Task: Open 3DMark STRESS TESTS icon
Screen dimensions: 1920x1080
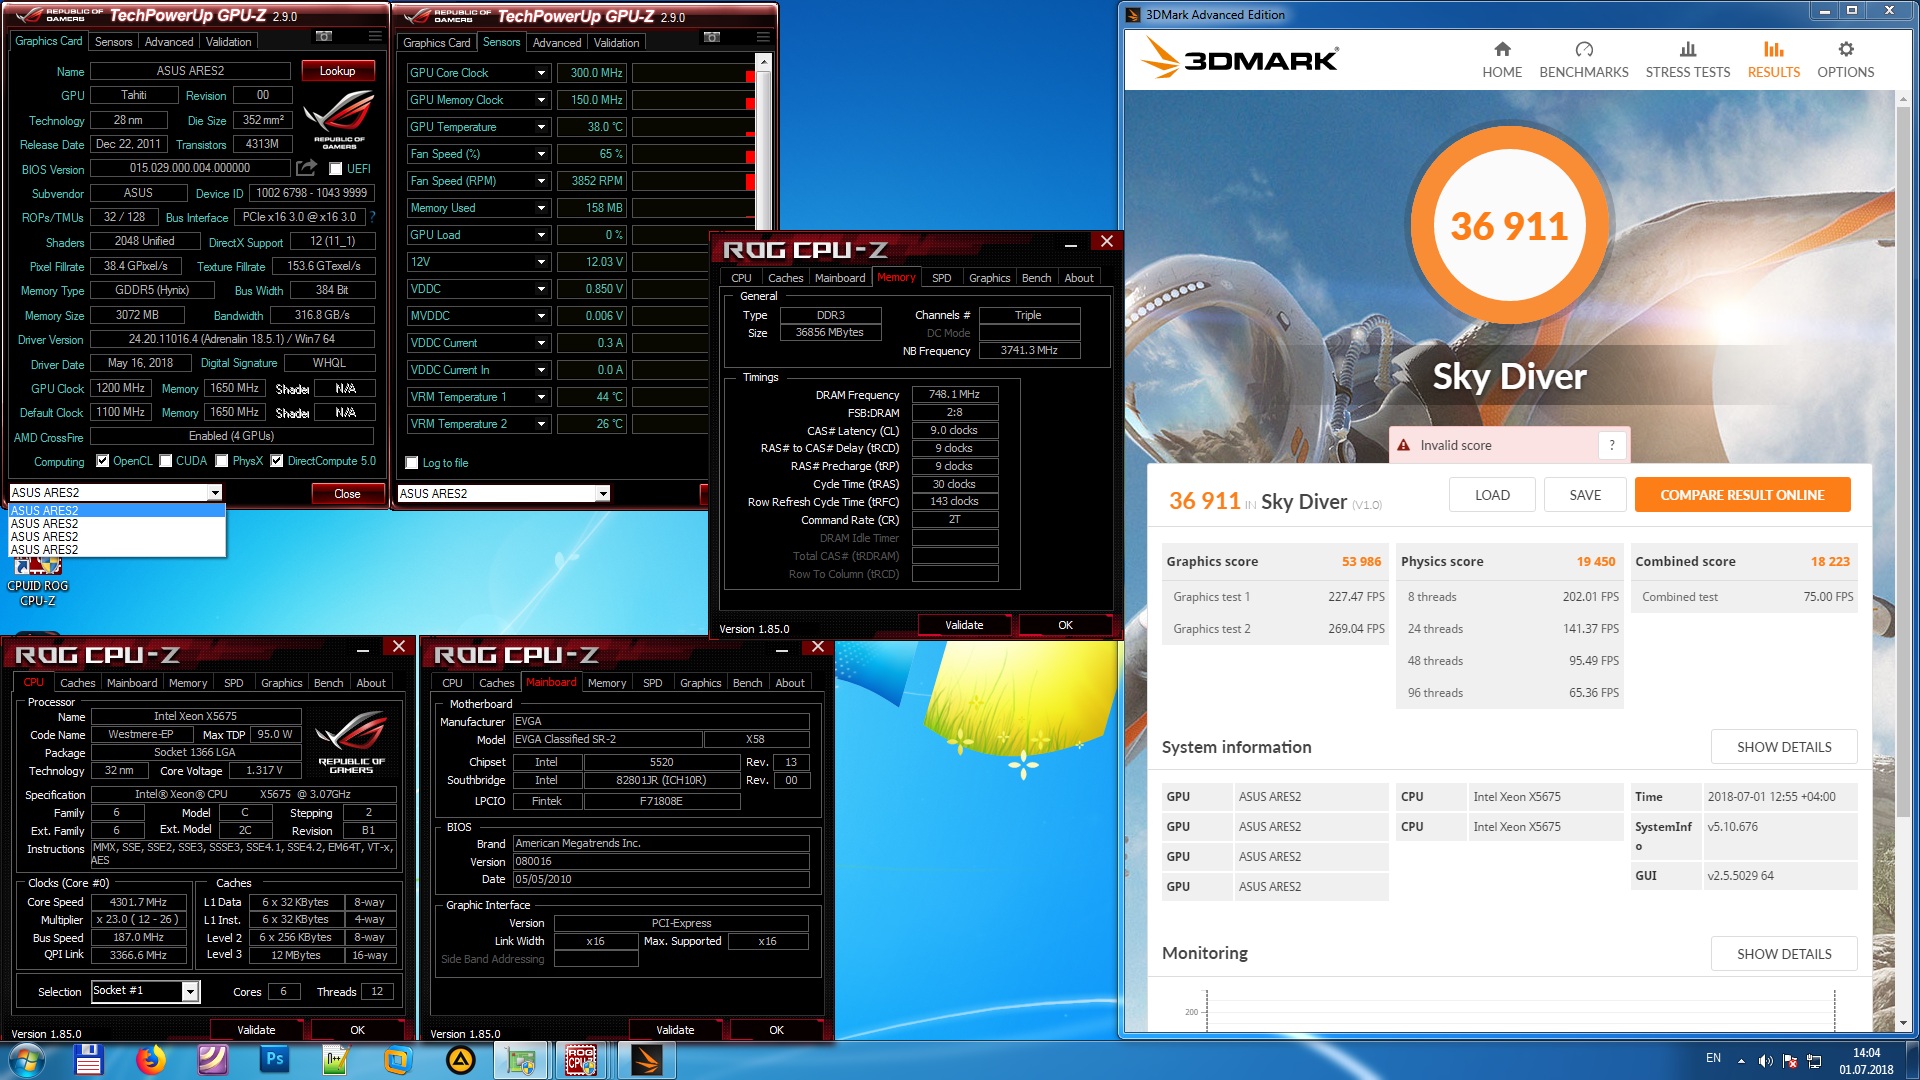Action: click(1688, 49)
